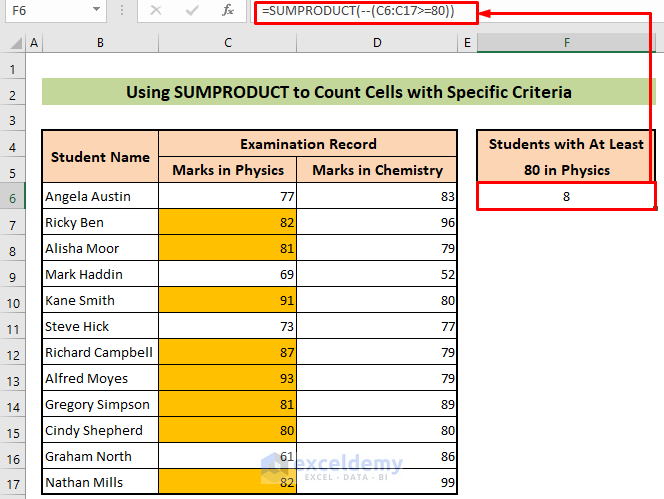Click the title 'Using SUMPRODUCT to Count Cells'
This screenshot has height=499, width=664.
pos(349,92)
